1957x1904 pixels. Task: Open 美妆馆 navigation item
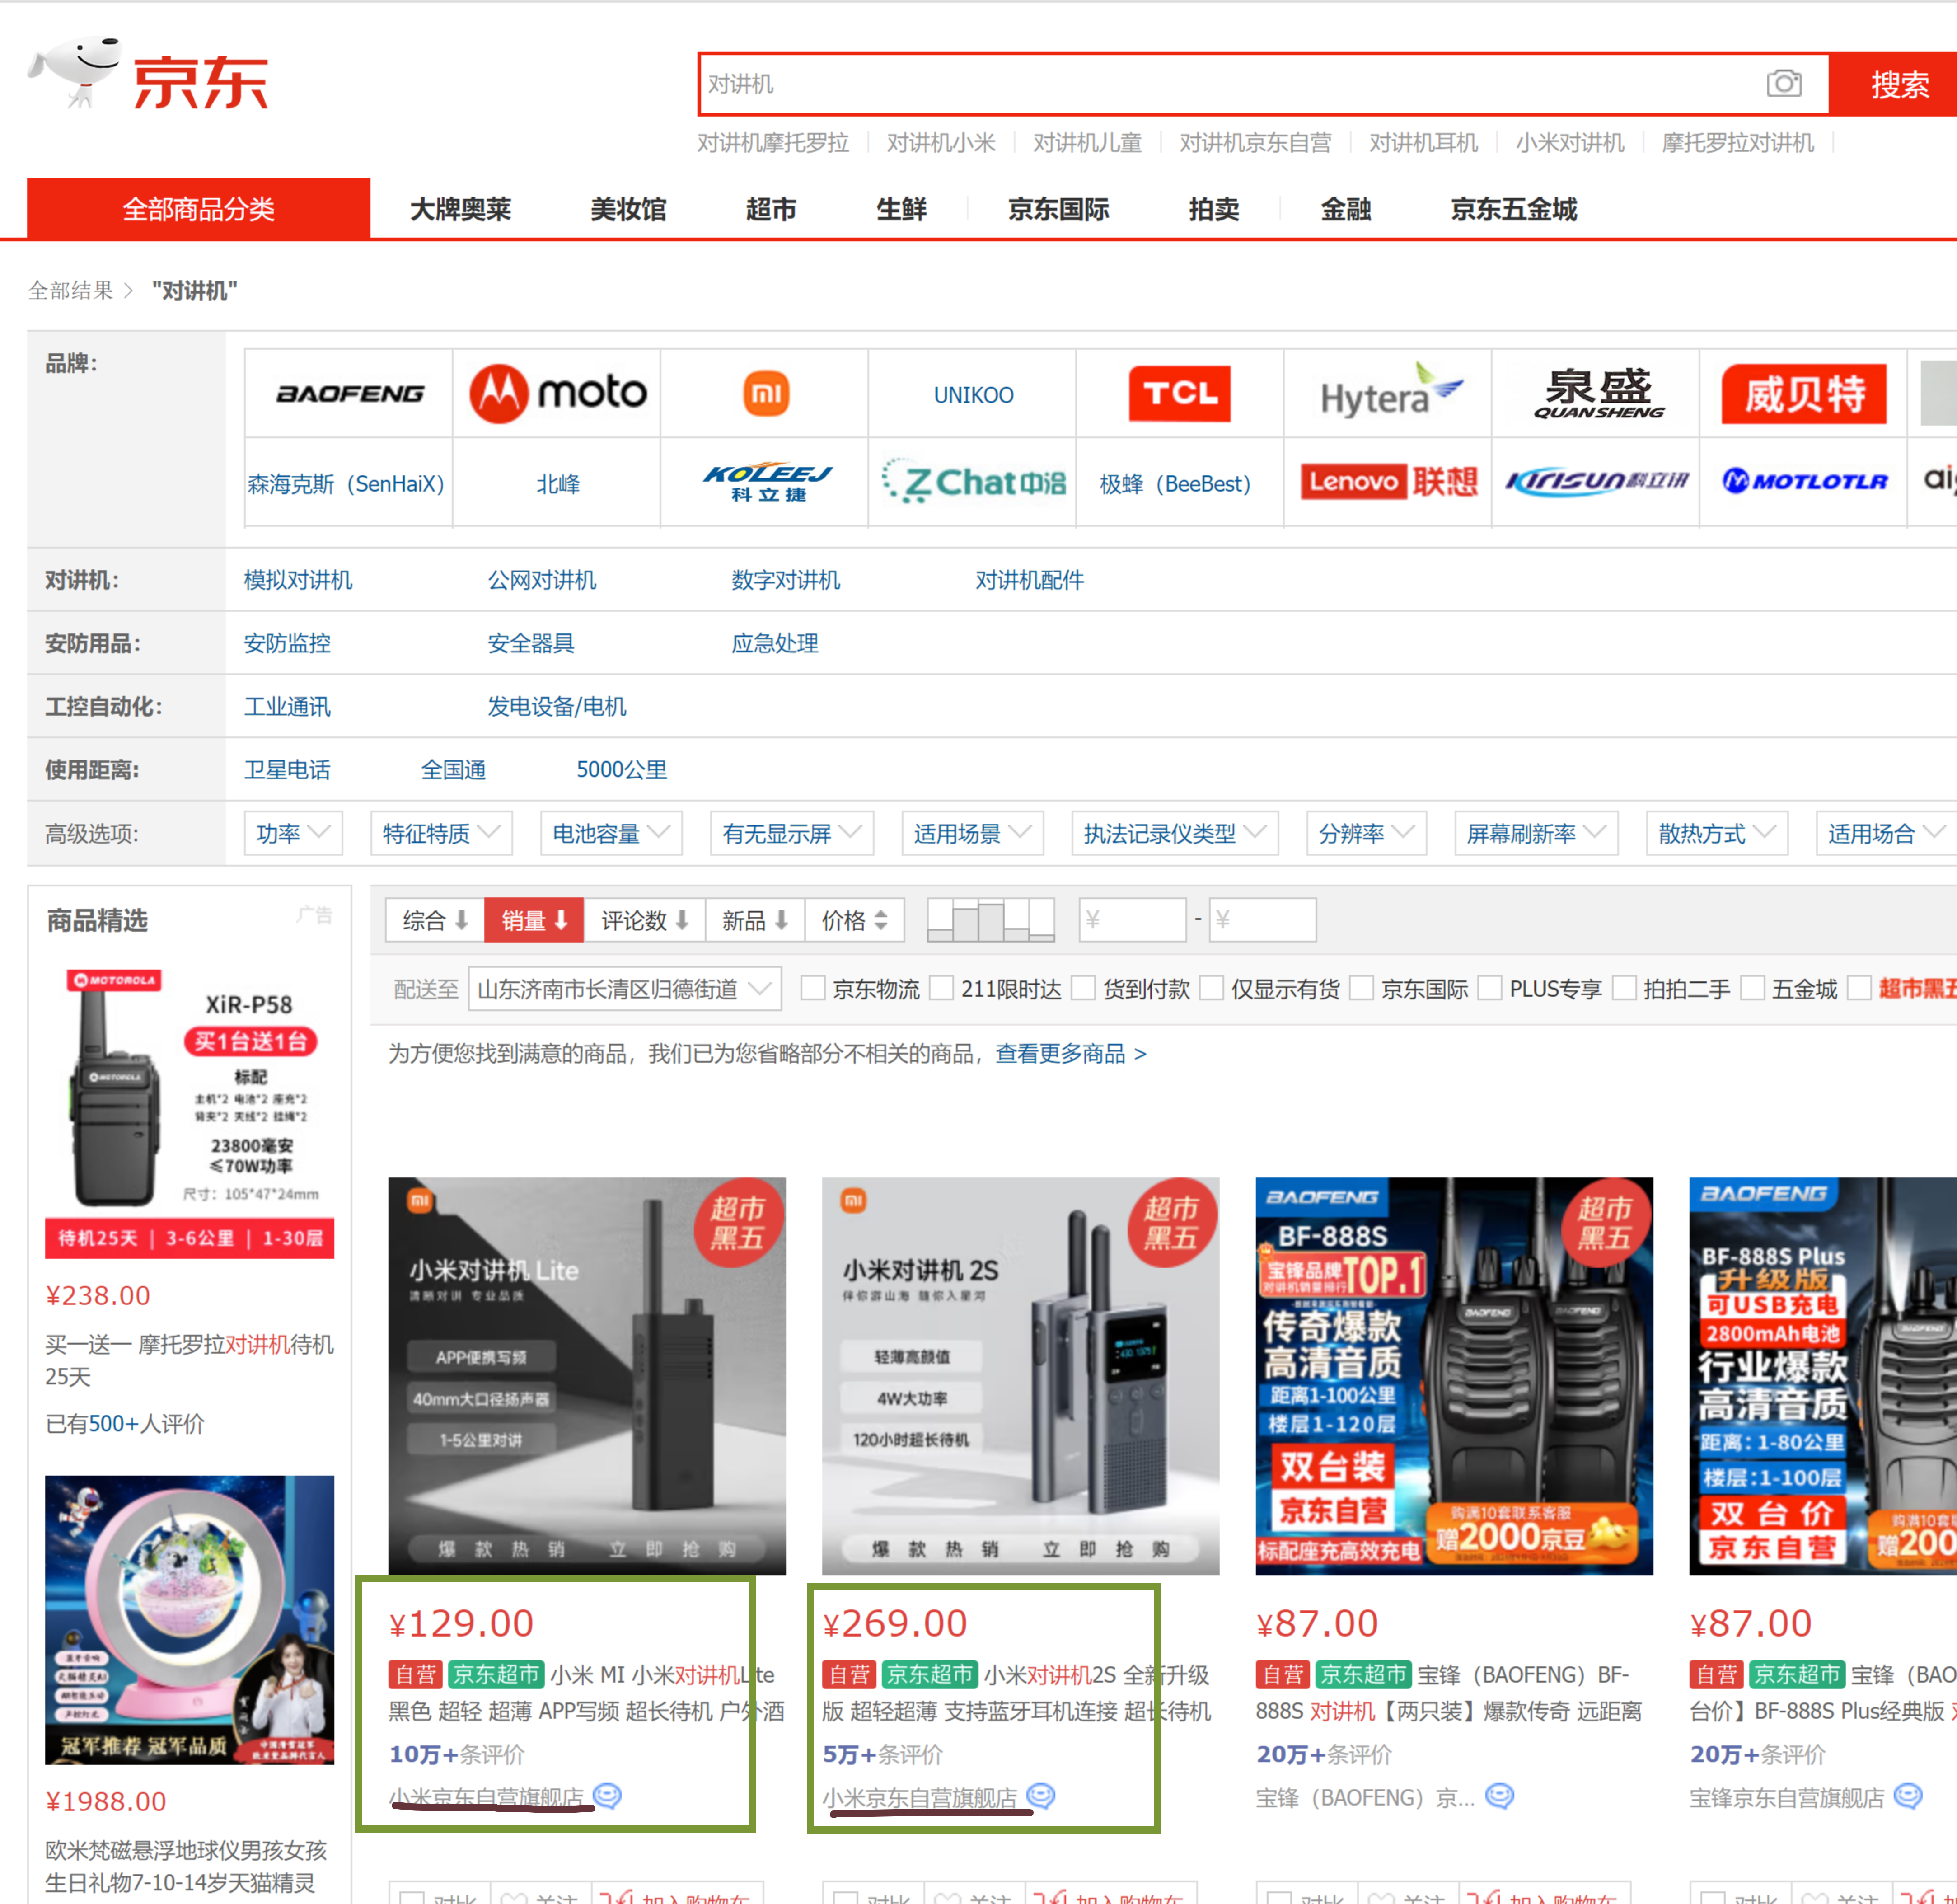pyautogui.click(x=628, y=209)
